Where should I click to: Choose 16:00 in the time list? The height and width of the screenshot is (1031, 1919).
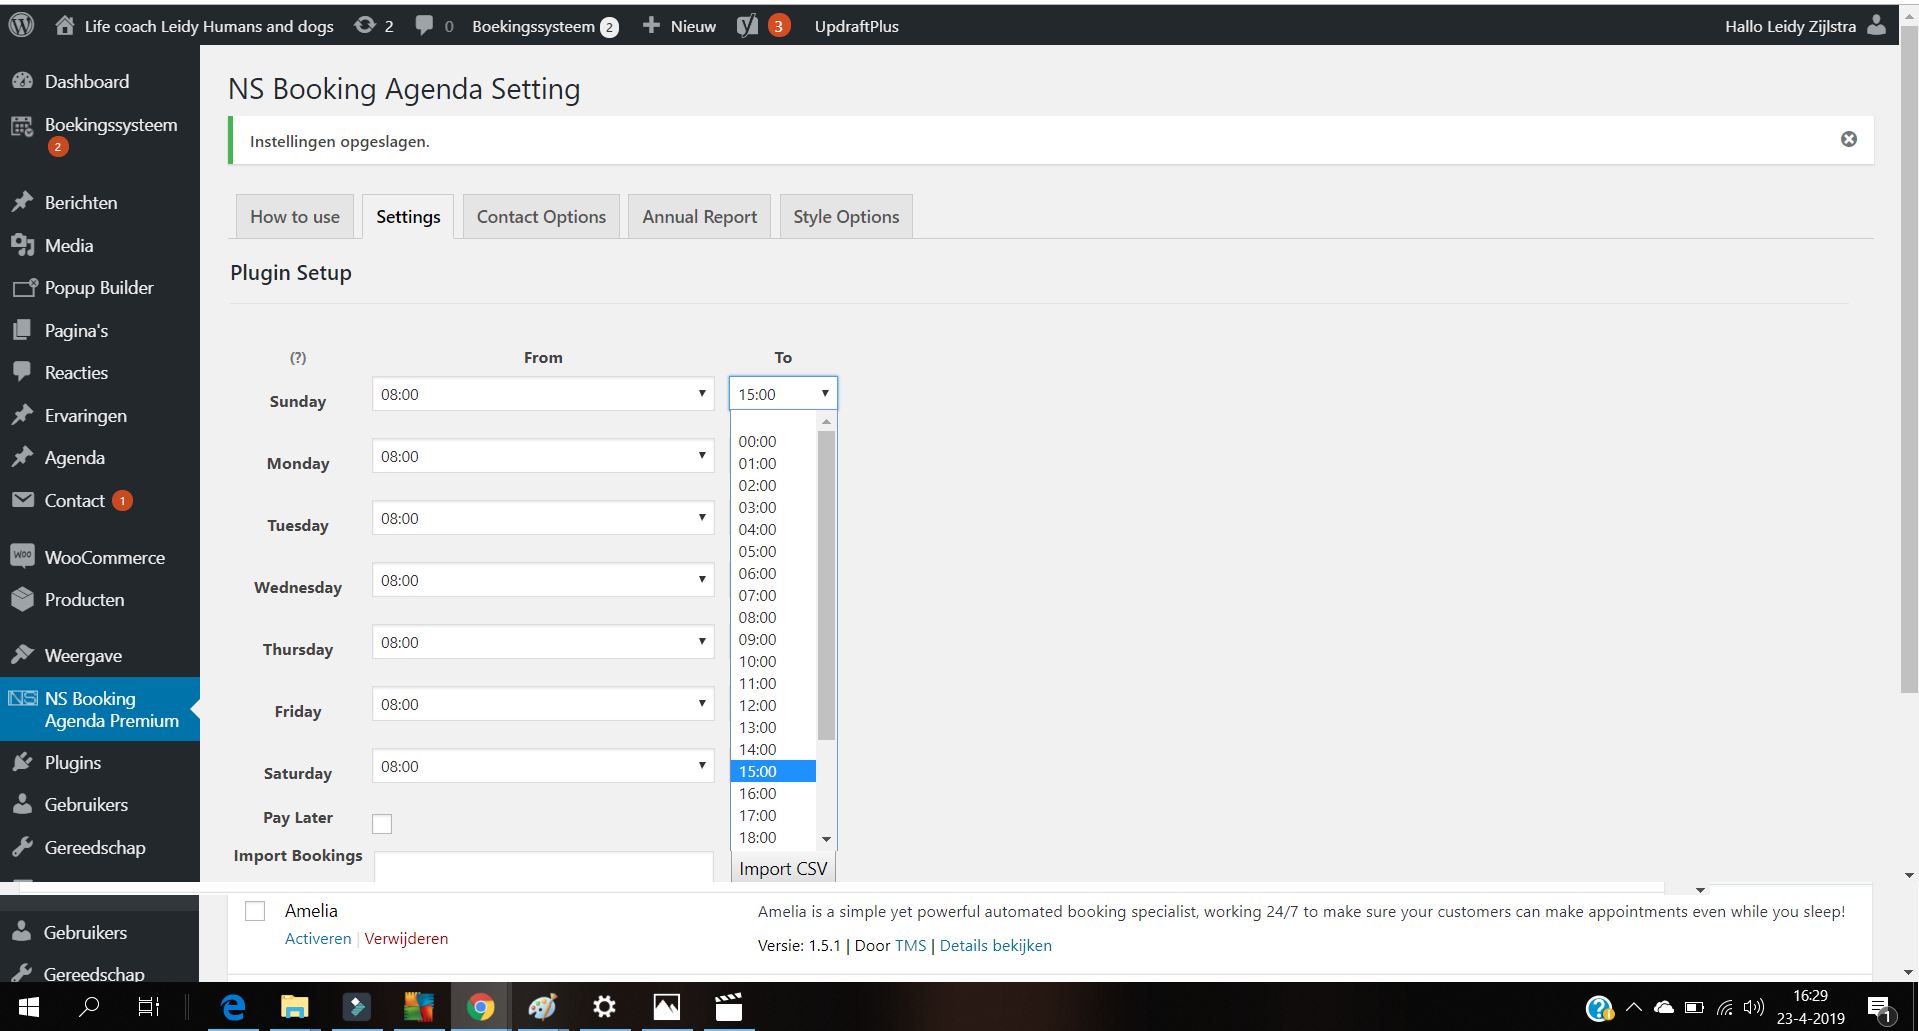pos(774,794)
